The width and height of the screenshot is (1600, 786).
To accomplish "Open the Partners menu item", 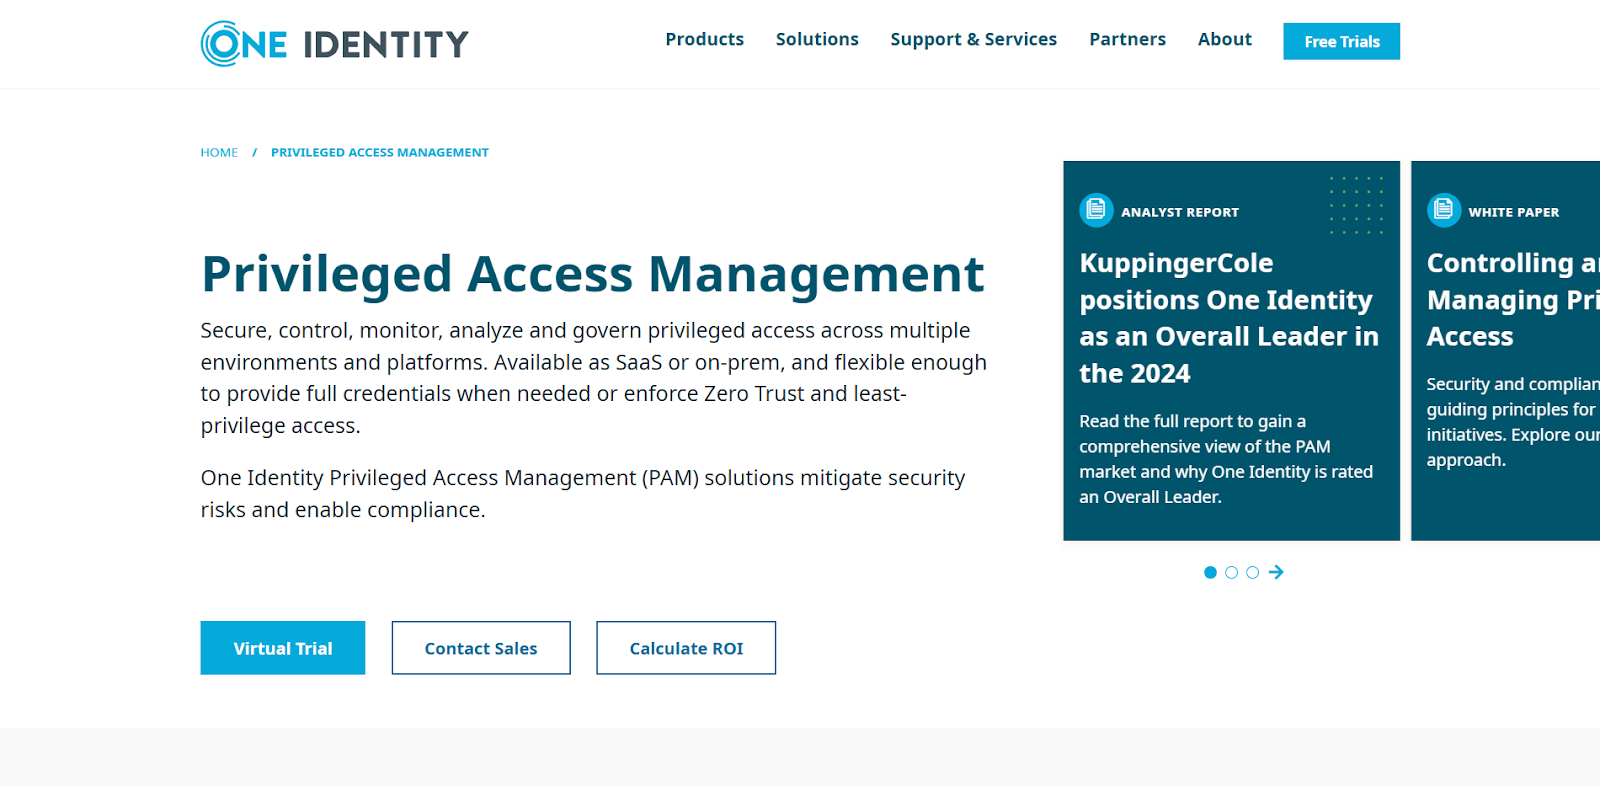I will point(1127,39).
